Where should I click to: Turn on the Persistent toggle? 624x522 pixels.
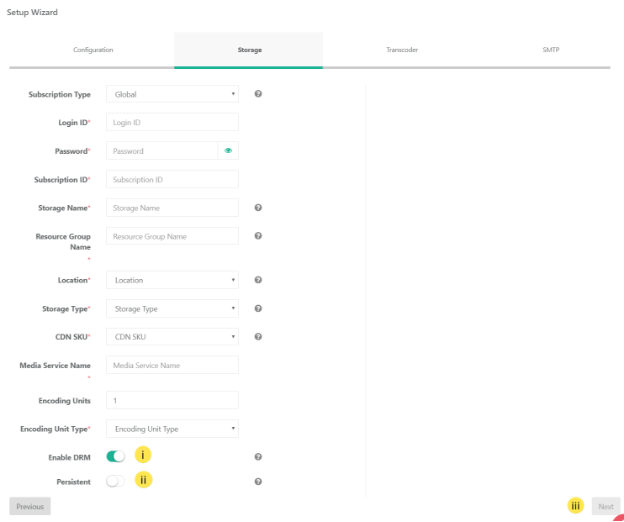(116, 481)
